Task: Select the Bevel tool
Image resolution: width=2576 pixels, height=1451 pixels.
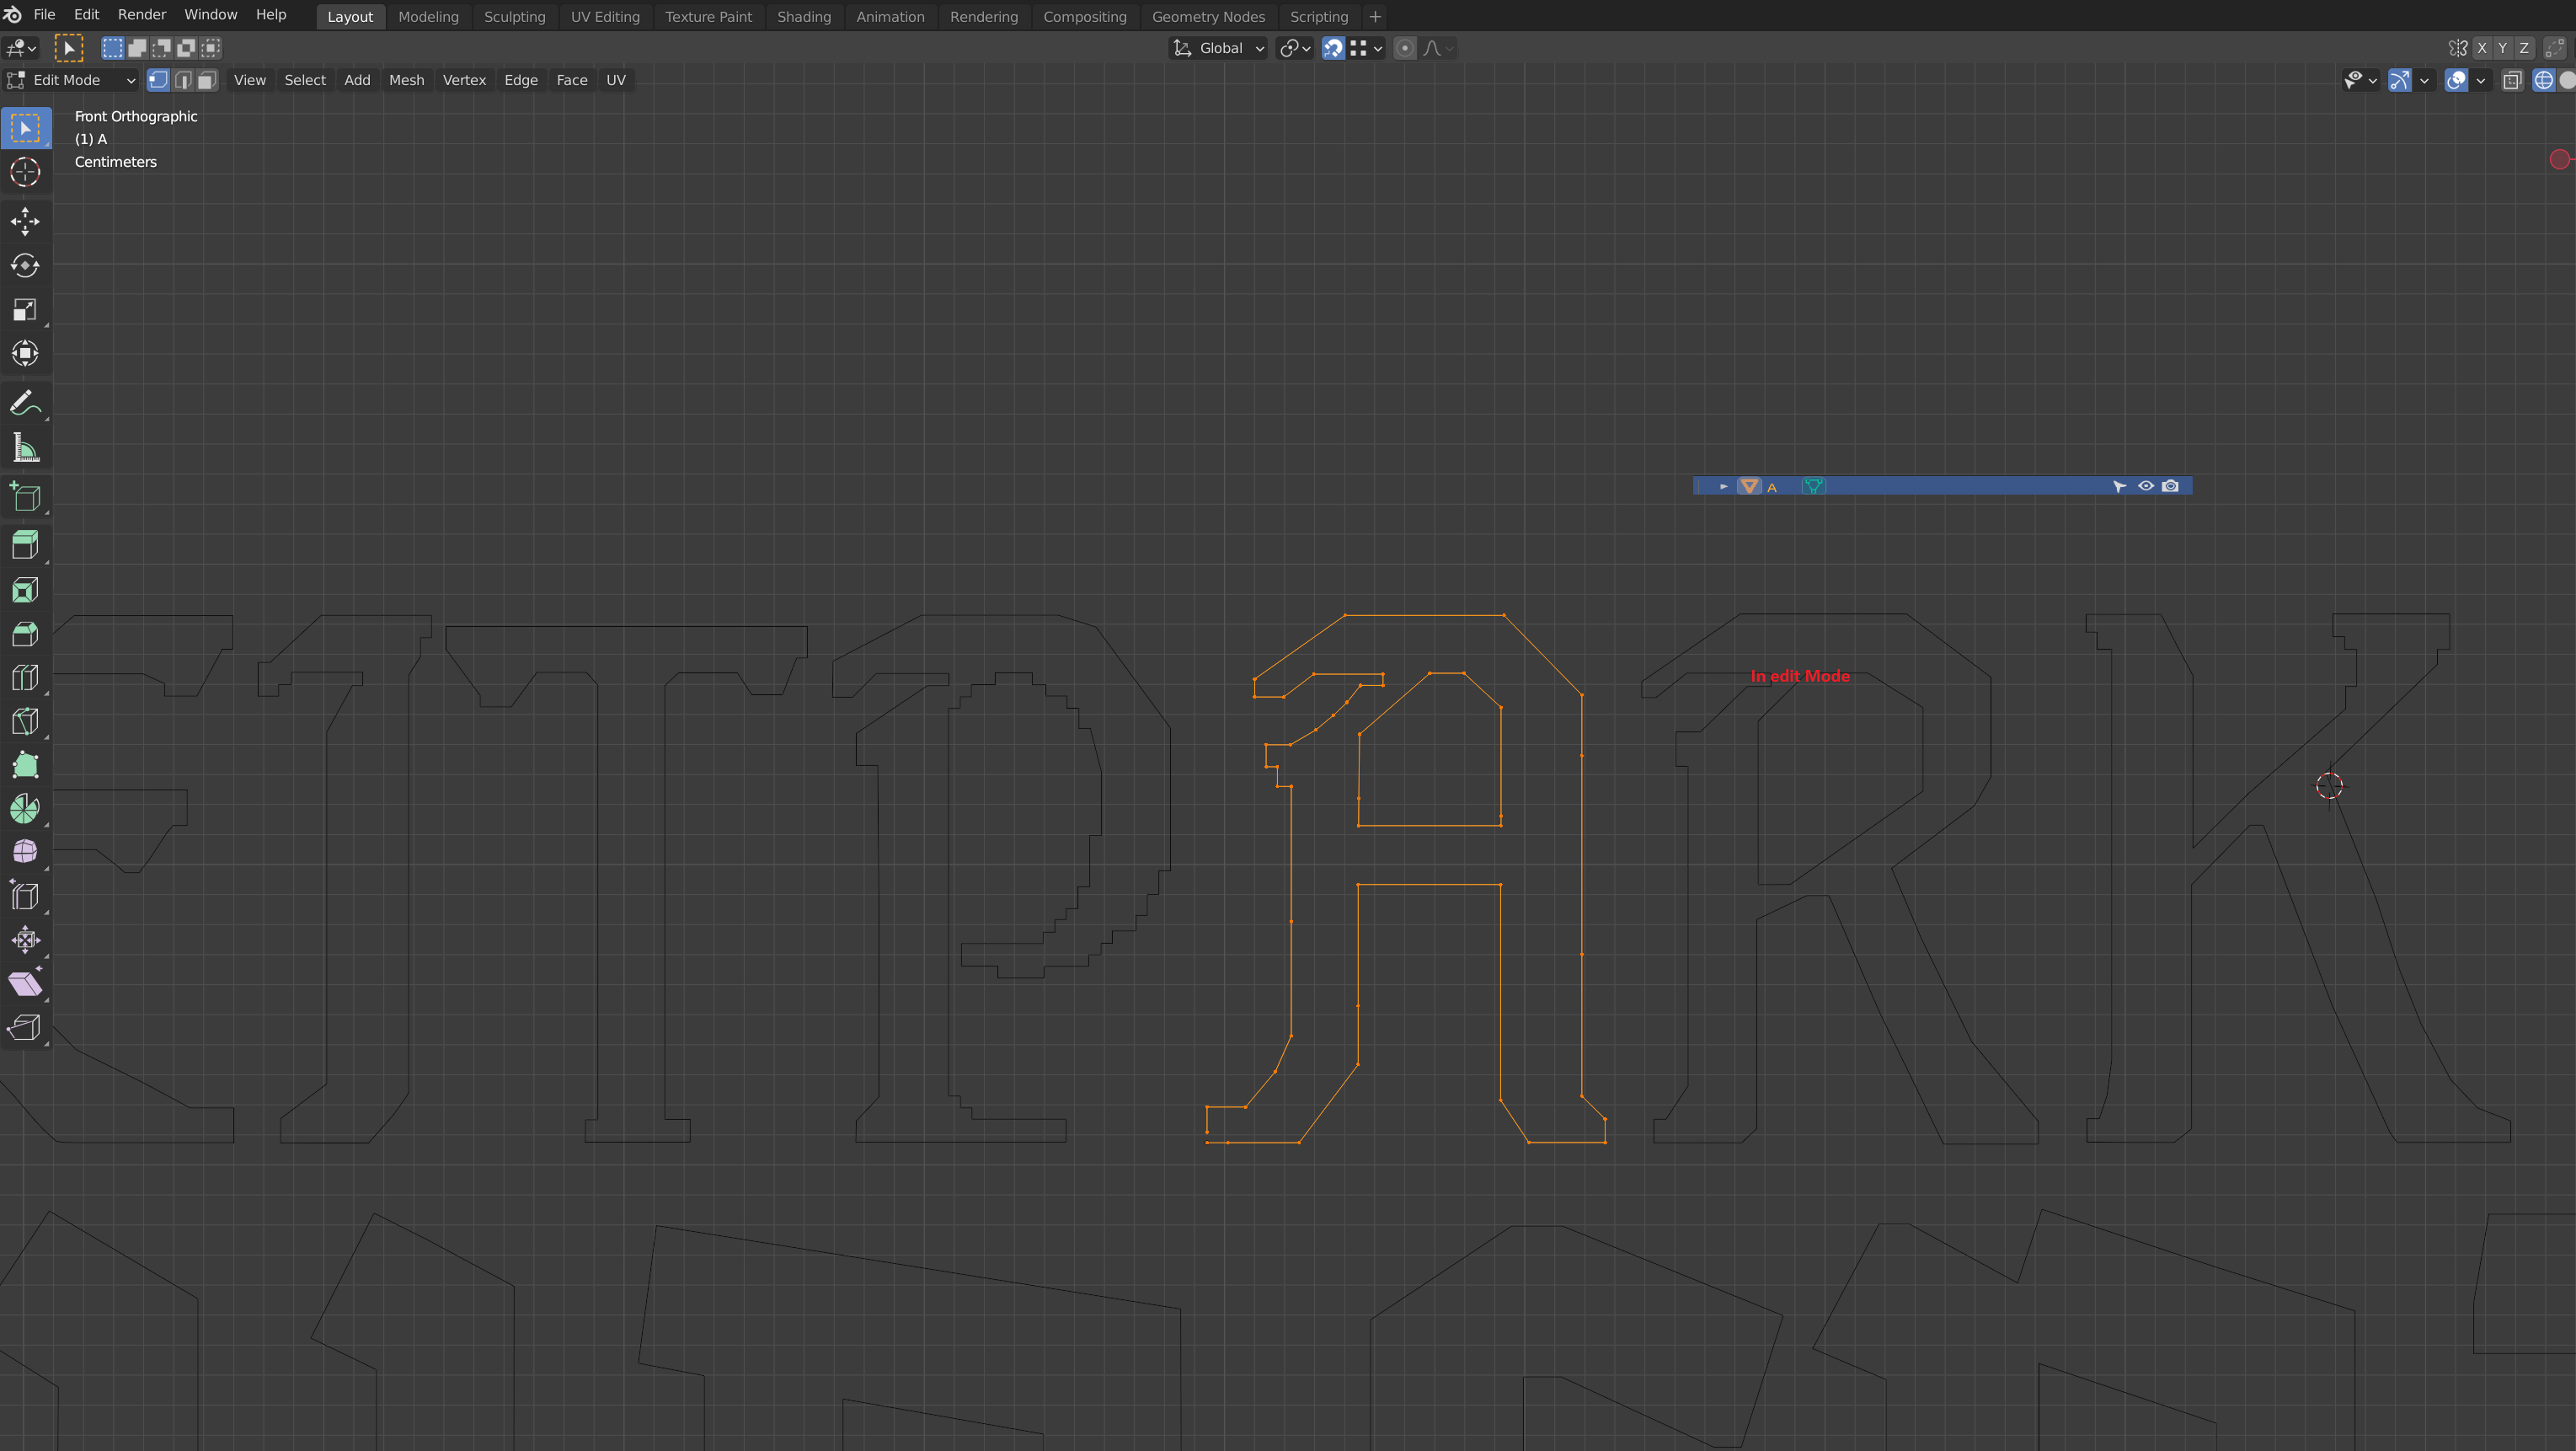Action: 25,633
